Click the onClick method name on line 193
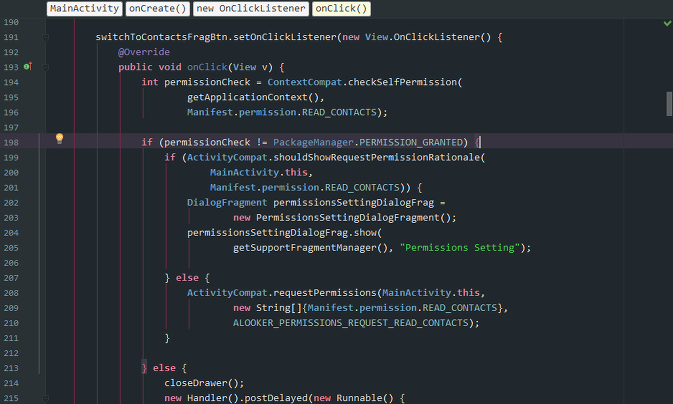This screenshot has width=673, height=404. click(x=207, y=67)
